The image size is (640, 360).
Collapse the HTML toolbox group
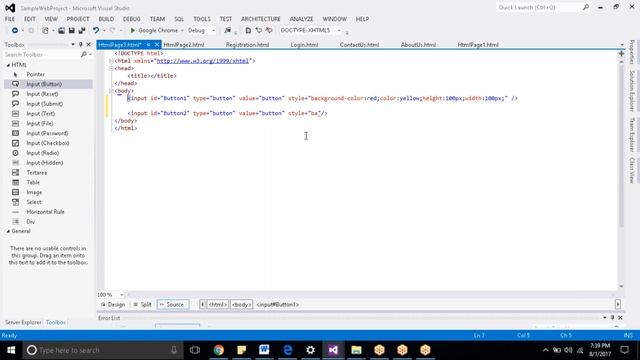tap(8, 65)
